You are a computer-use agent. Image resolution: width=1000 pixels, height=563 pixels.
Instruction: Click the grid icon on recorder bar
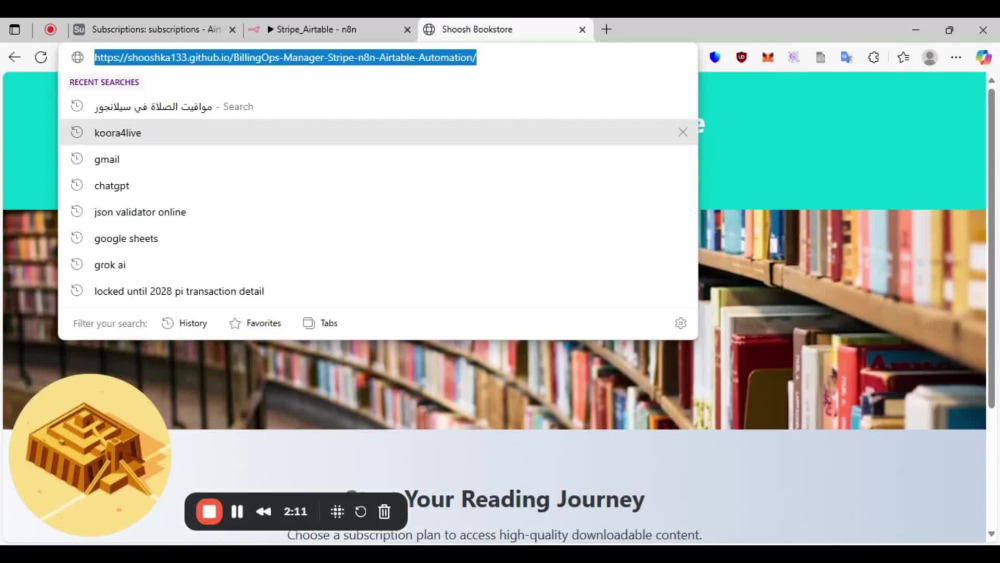point(337,511)
